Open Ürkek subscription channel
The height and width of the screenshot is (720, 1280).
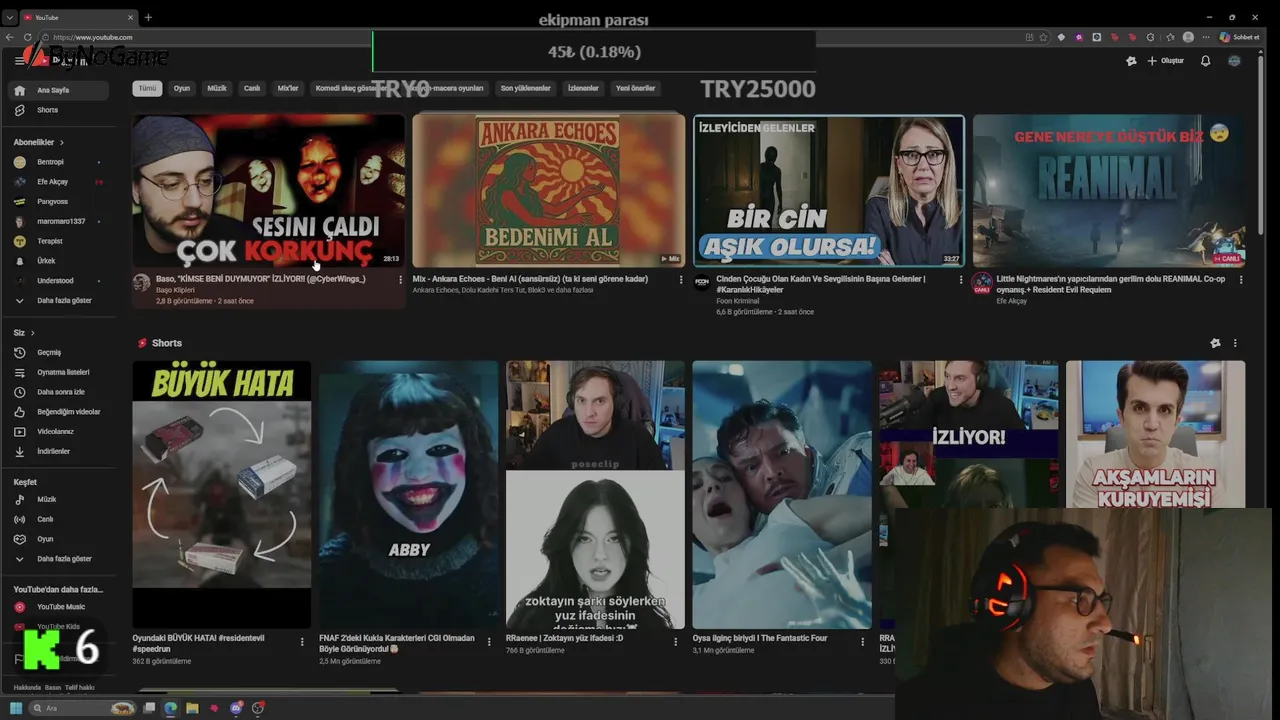[x=58, y=261]
